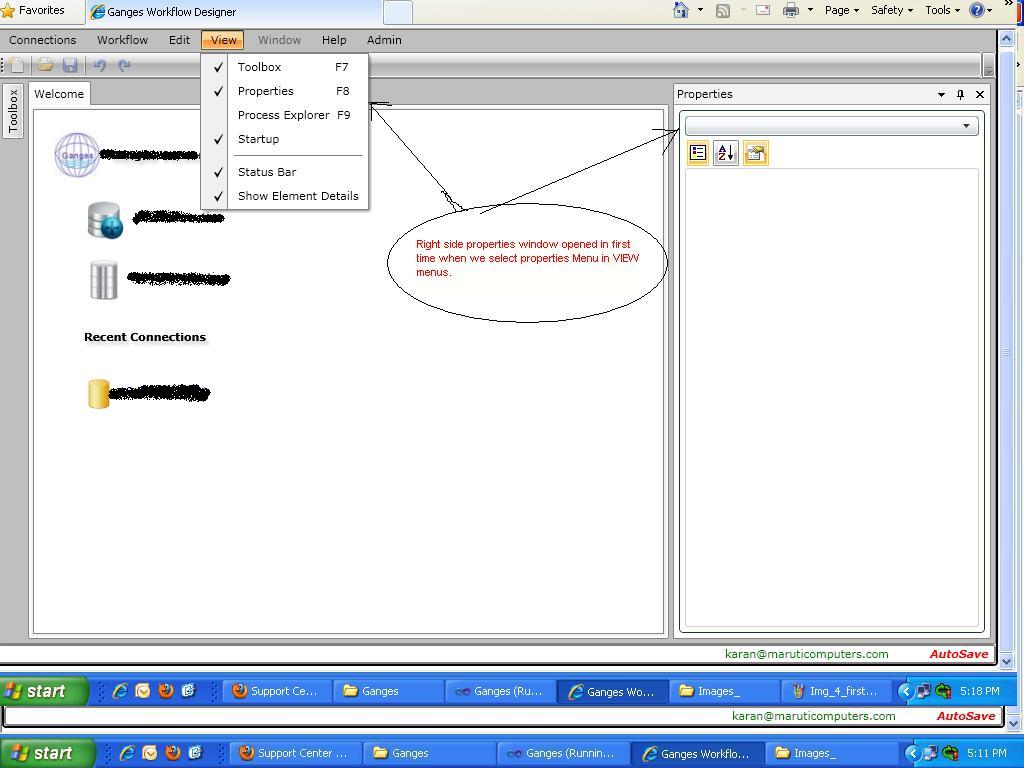Toggle the Startup checked menu item

(285, 139)
